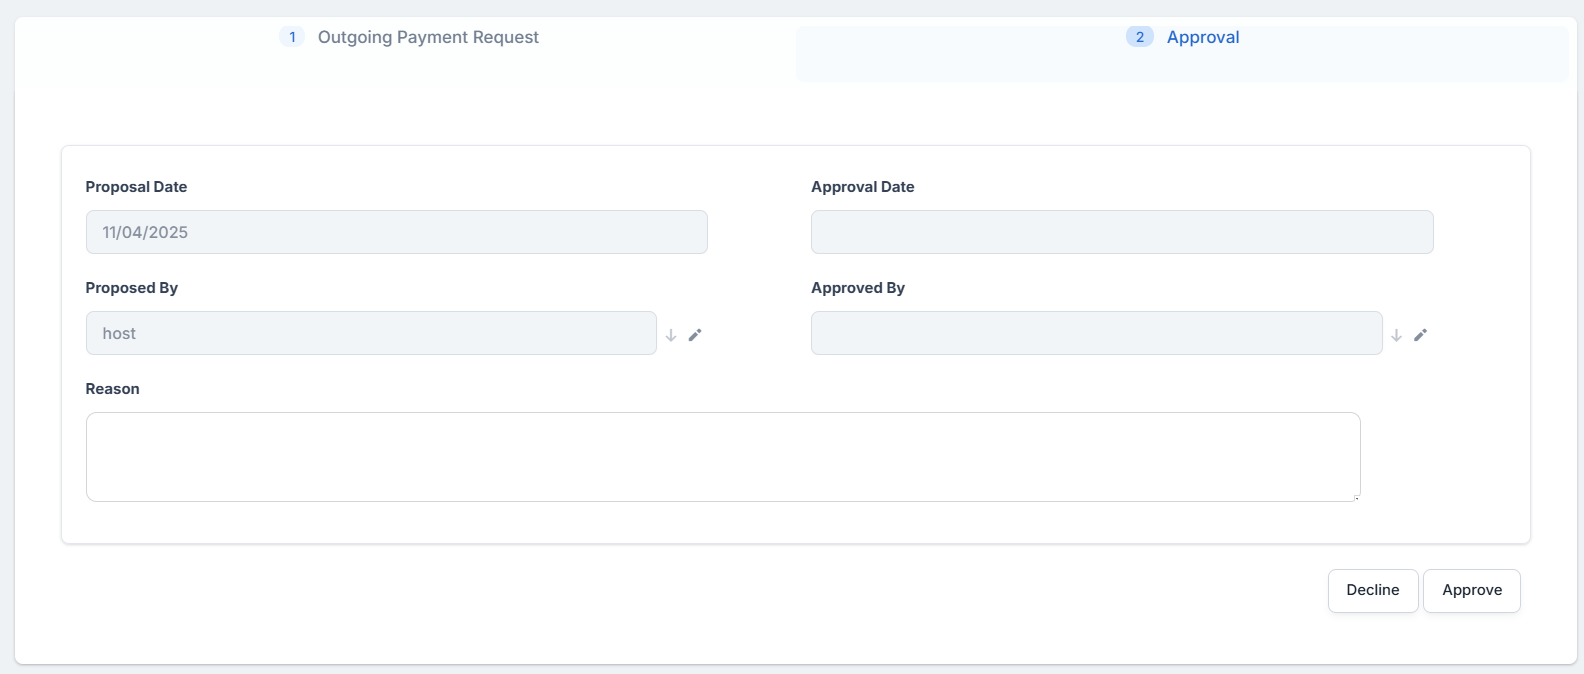Screen dimensions: 1584x674
Task: Select the Proposed By field containing host
Action: pyautogui.click(x=371, y=333)
